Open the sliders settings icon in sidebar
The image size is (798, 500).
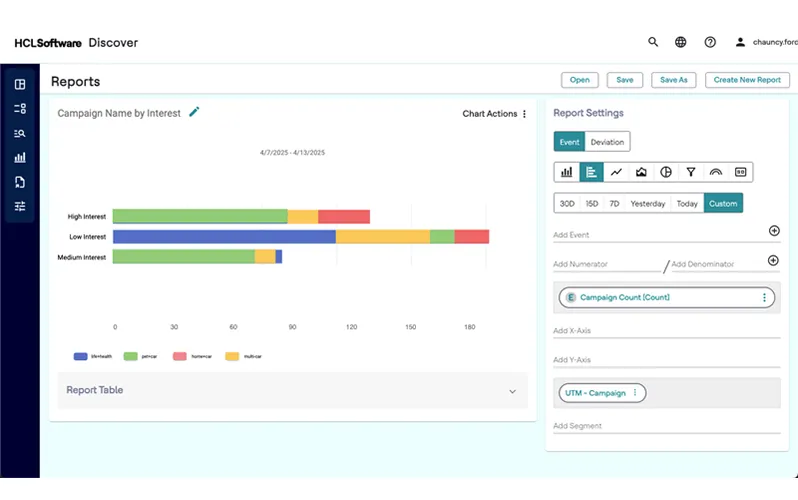click(20, 206)
